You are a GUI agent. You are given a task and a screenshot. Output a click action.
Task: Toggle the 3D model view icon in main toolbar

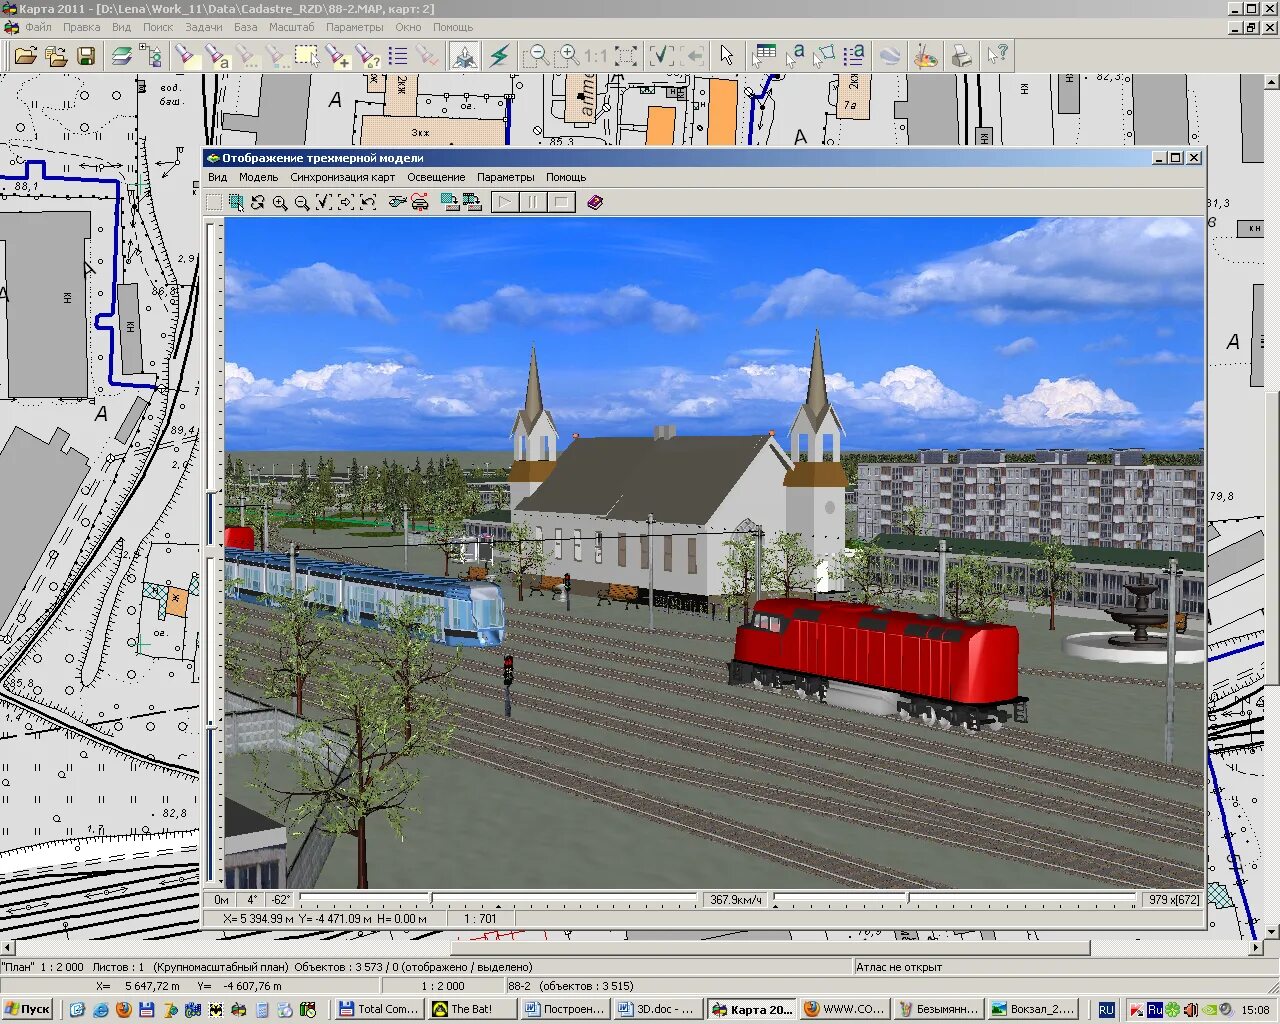pos(464,56)
